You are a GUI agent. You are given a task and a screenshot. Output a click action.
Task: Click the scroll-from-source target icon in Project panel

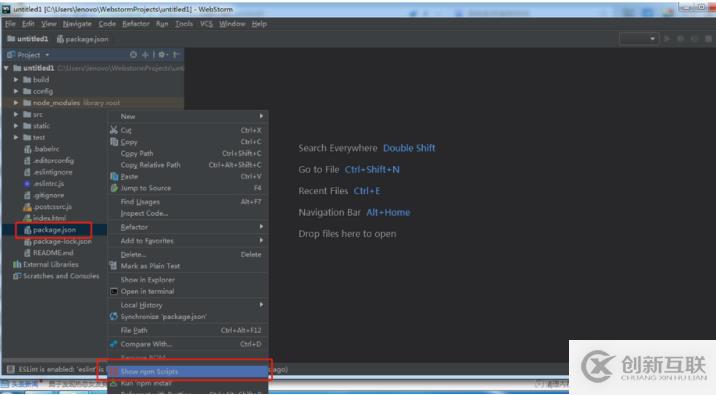point(133,55)
